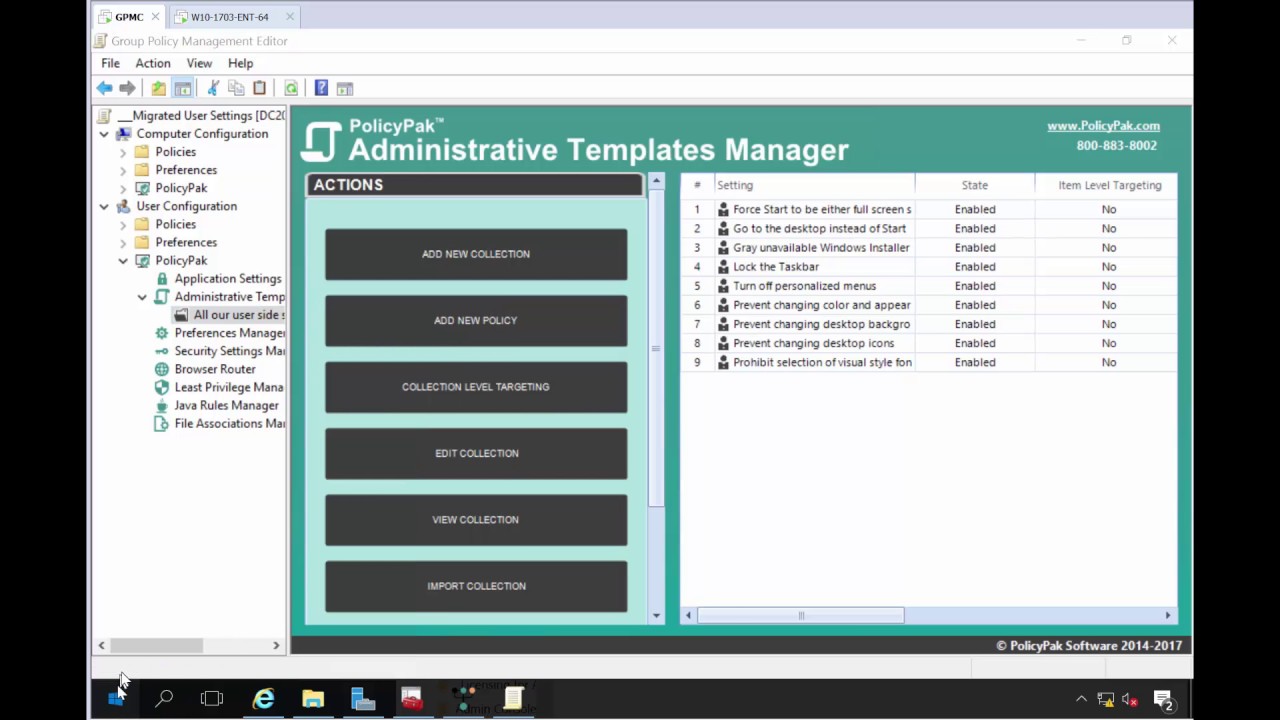Click the Back arrow toolbar icon
The height and width of the screenshot is (720, 1280).
click(x=104, y=88)
